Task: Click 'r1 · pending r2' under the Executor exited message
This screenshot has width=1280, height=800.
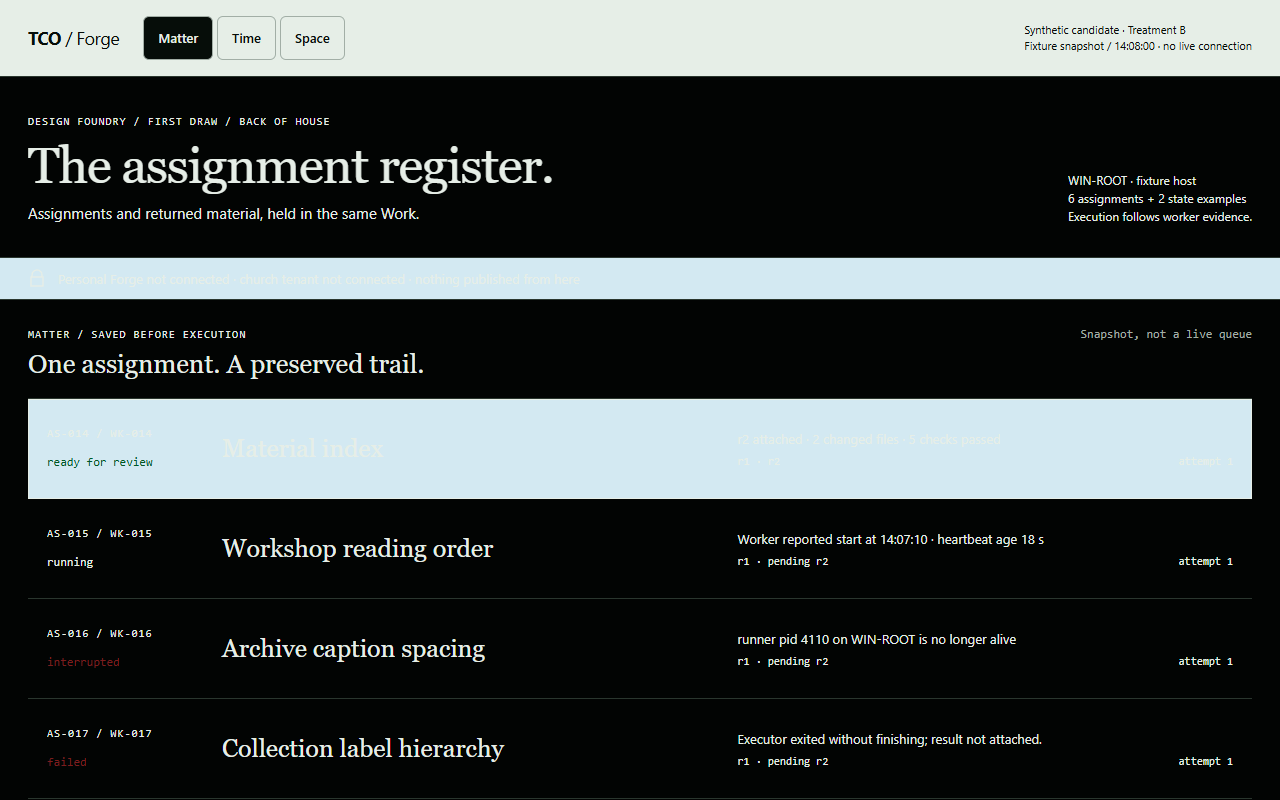Action: (x=783, y=761)
